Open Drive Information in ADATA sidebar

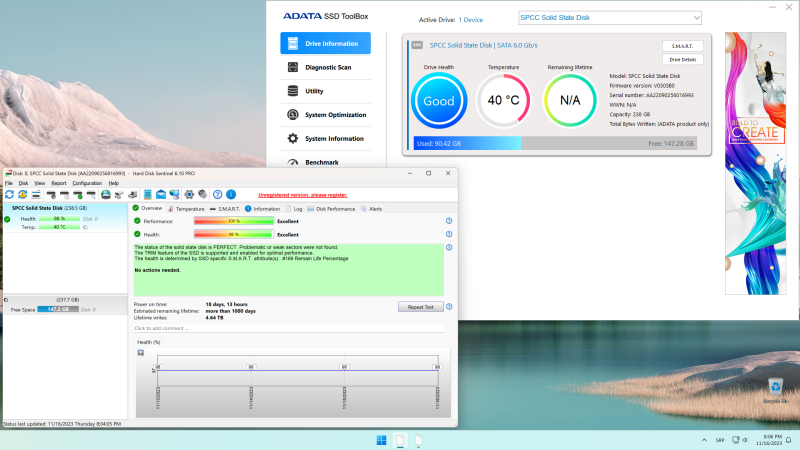coord(326,43)
